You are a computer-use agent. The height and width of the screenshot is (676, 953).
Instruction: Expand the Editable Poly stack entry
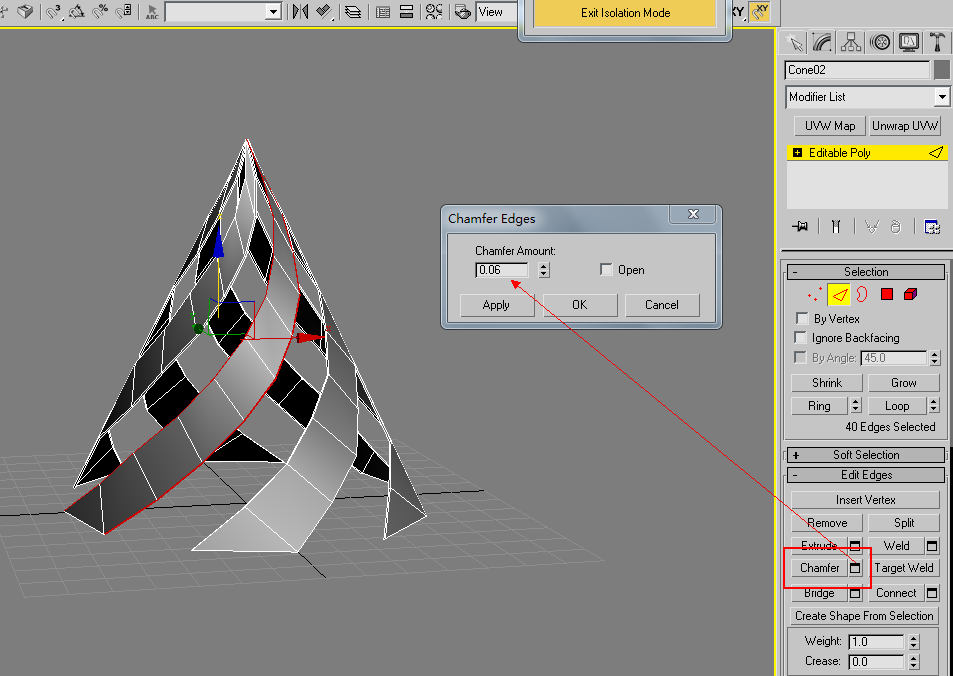797,153
